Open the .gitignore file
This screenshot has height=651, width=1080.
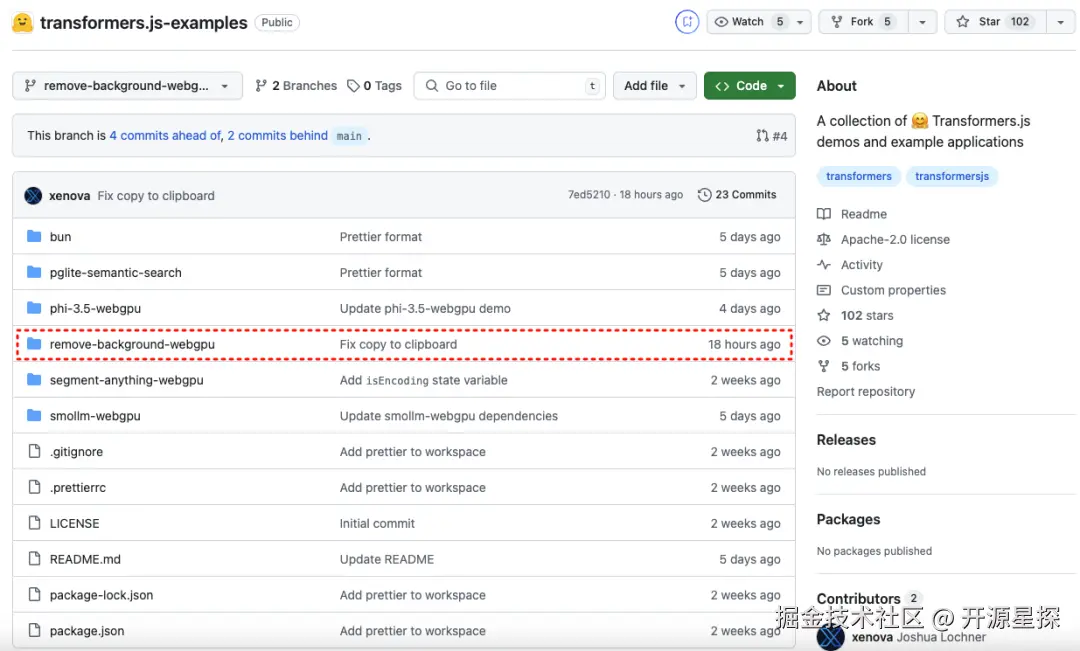[76, 451]
